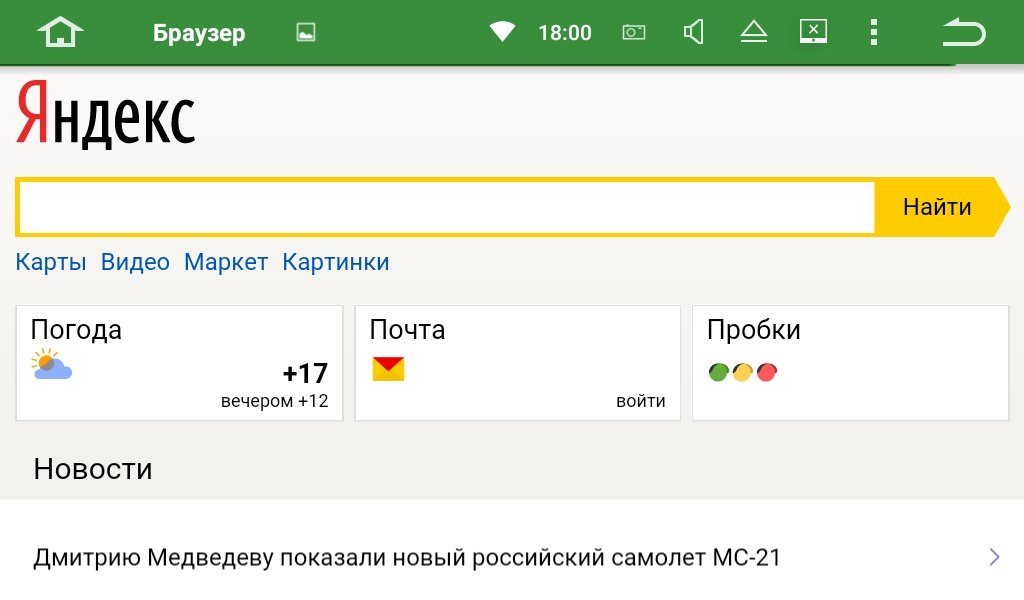Toggle Wi-Fi from the status bar
The height and width of the screenshot is (600, 1024).
[502, 31]
